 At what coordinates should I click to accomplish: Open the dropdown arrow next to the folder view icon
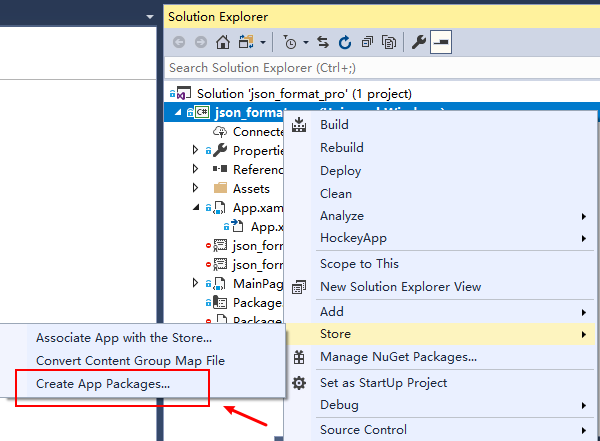[262, 42]
